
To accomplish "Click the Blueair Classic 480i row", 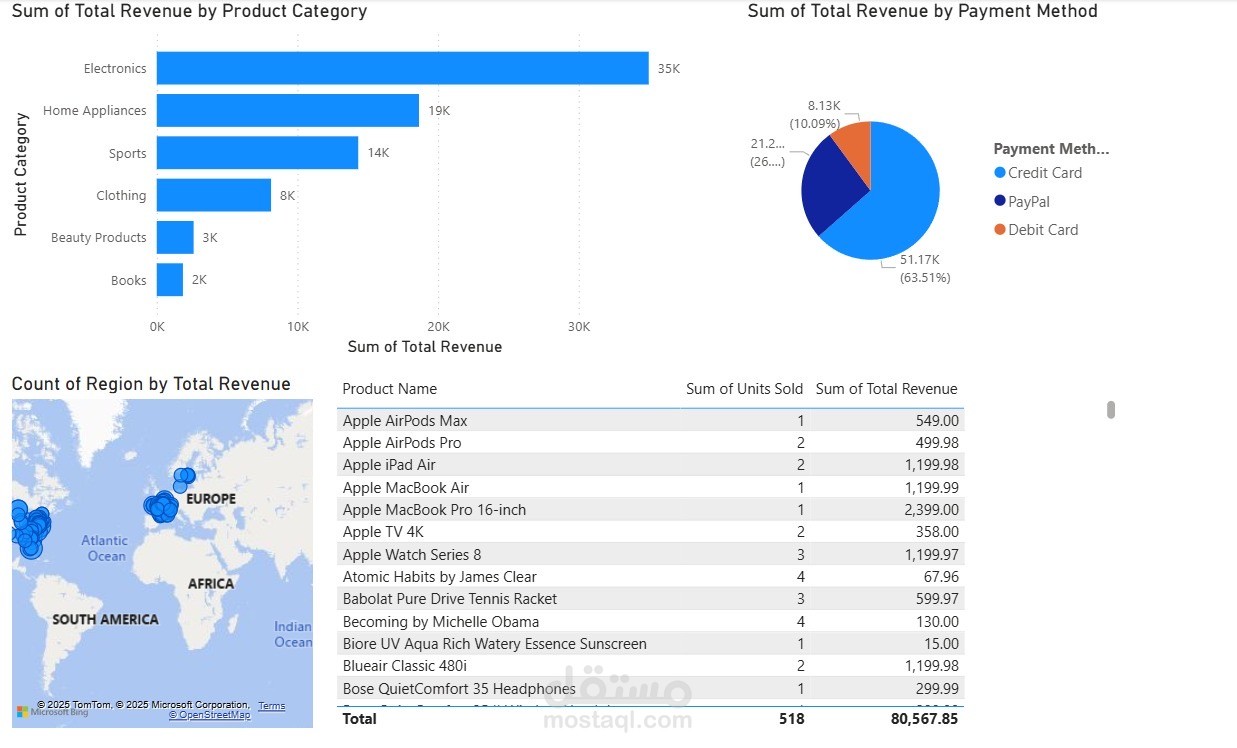I will coord(651,666).
